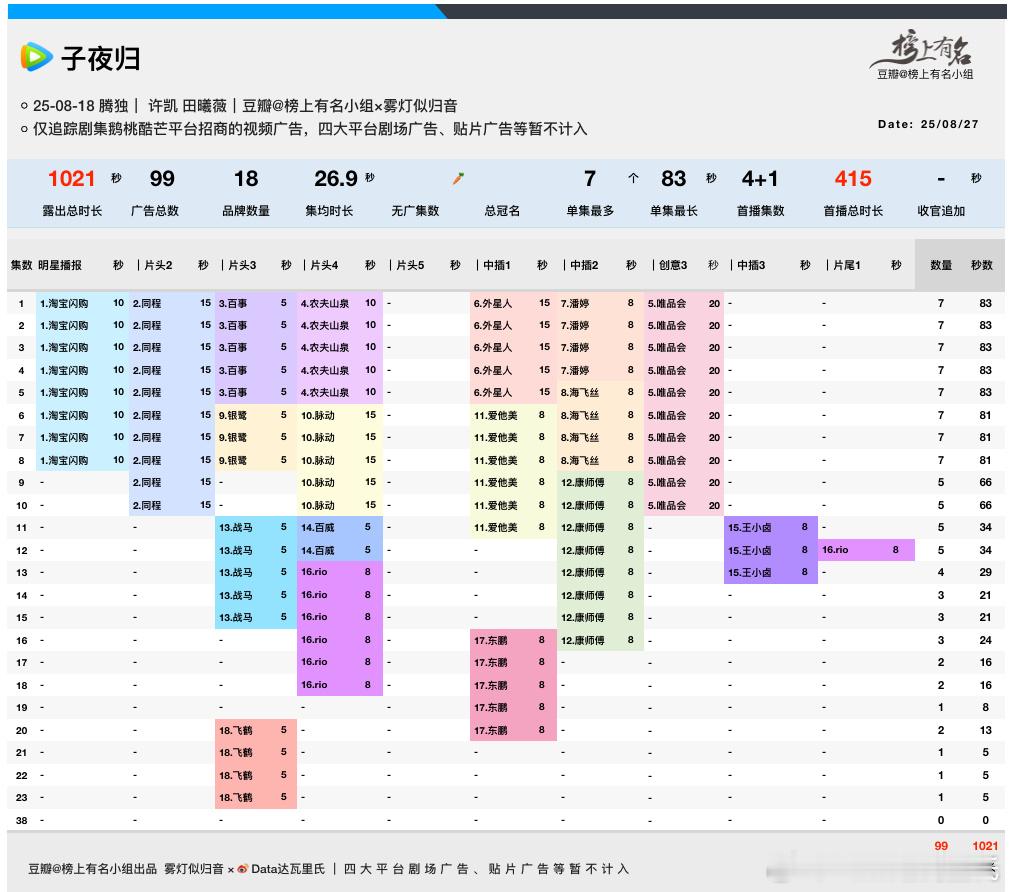Screen dimensions: 1009x892
Task: Click 9.银鹭 in episode 6 row
Action: tap(232, 416)
